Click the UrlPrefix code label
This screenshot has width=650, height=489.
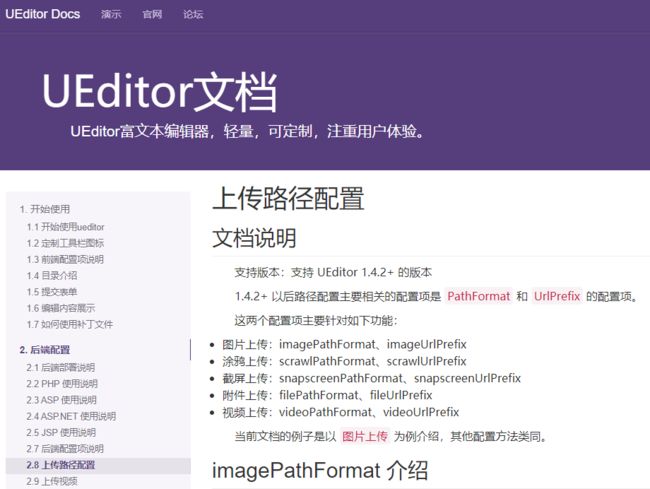pos(557,296)
